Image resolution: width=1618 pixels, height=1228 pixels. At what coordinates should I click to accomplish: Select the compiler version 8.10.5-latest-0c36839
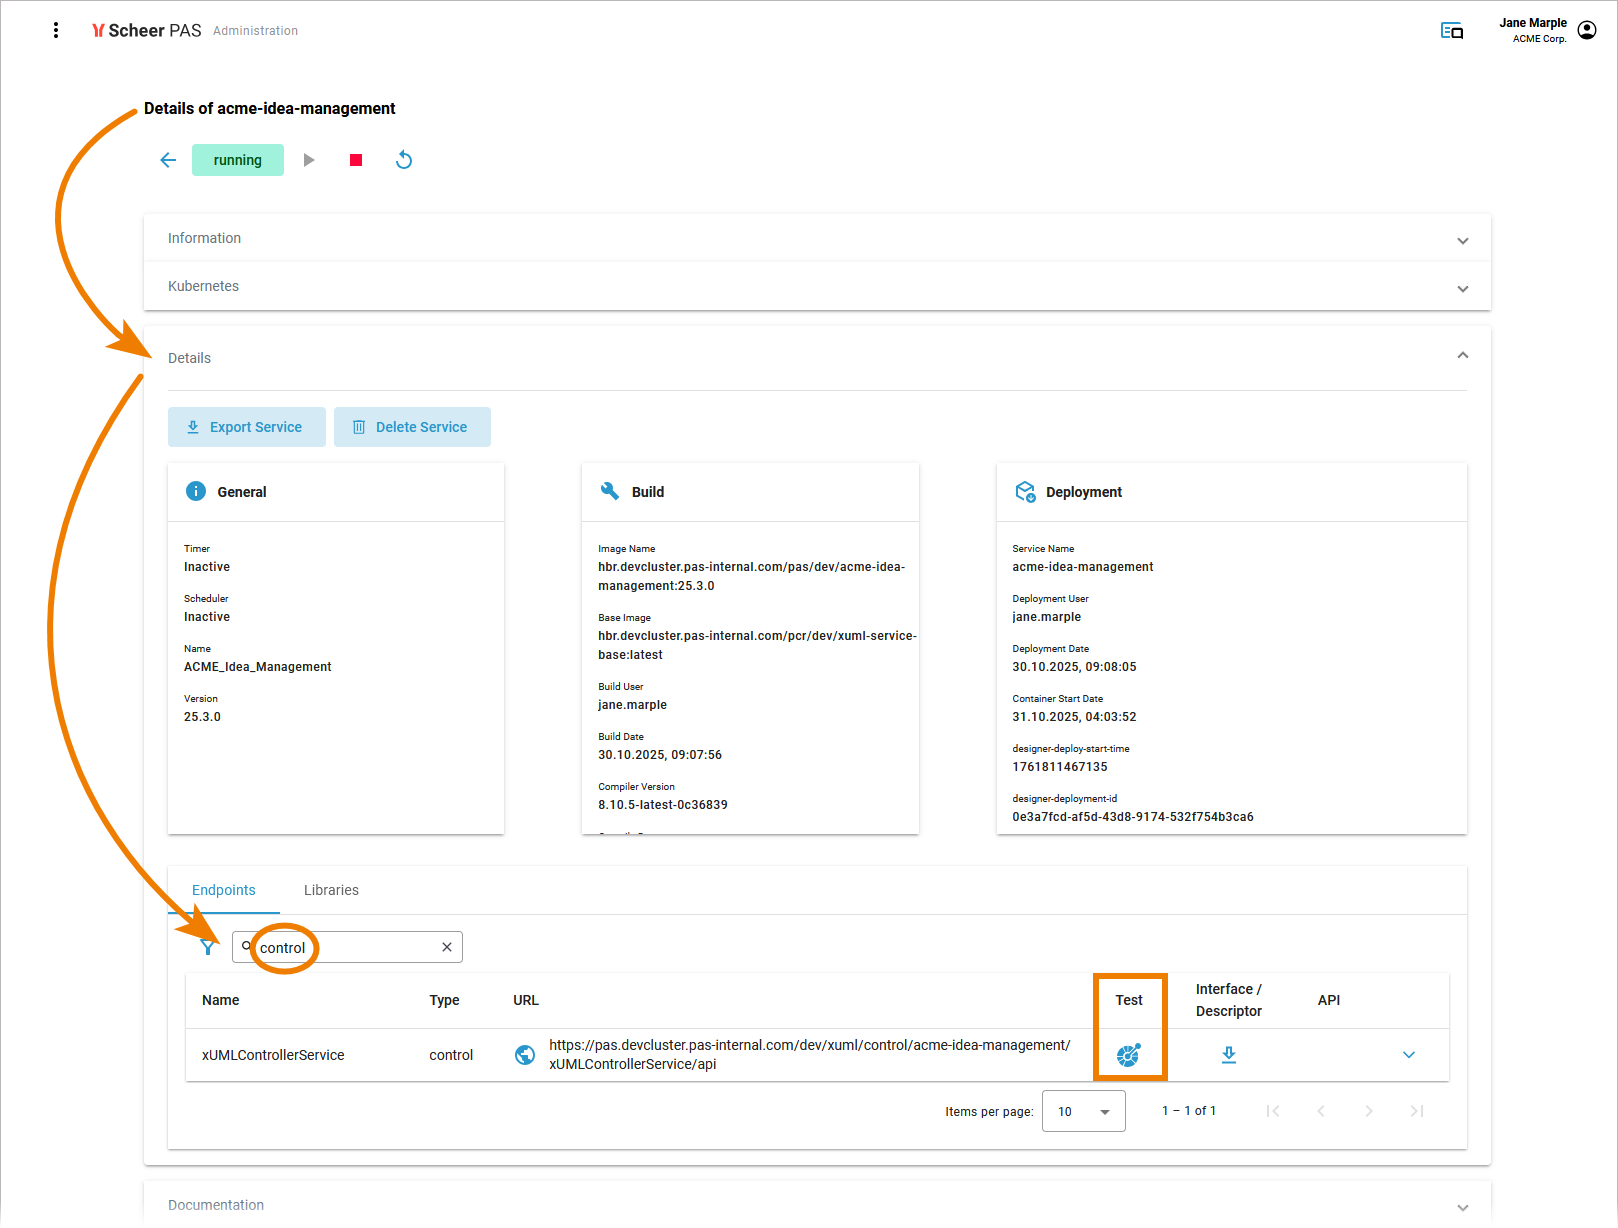pos(663,805)
